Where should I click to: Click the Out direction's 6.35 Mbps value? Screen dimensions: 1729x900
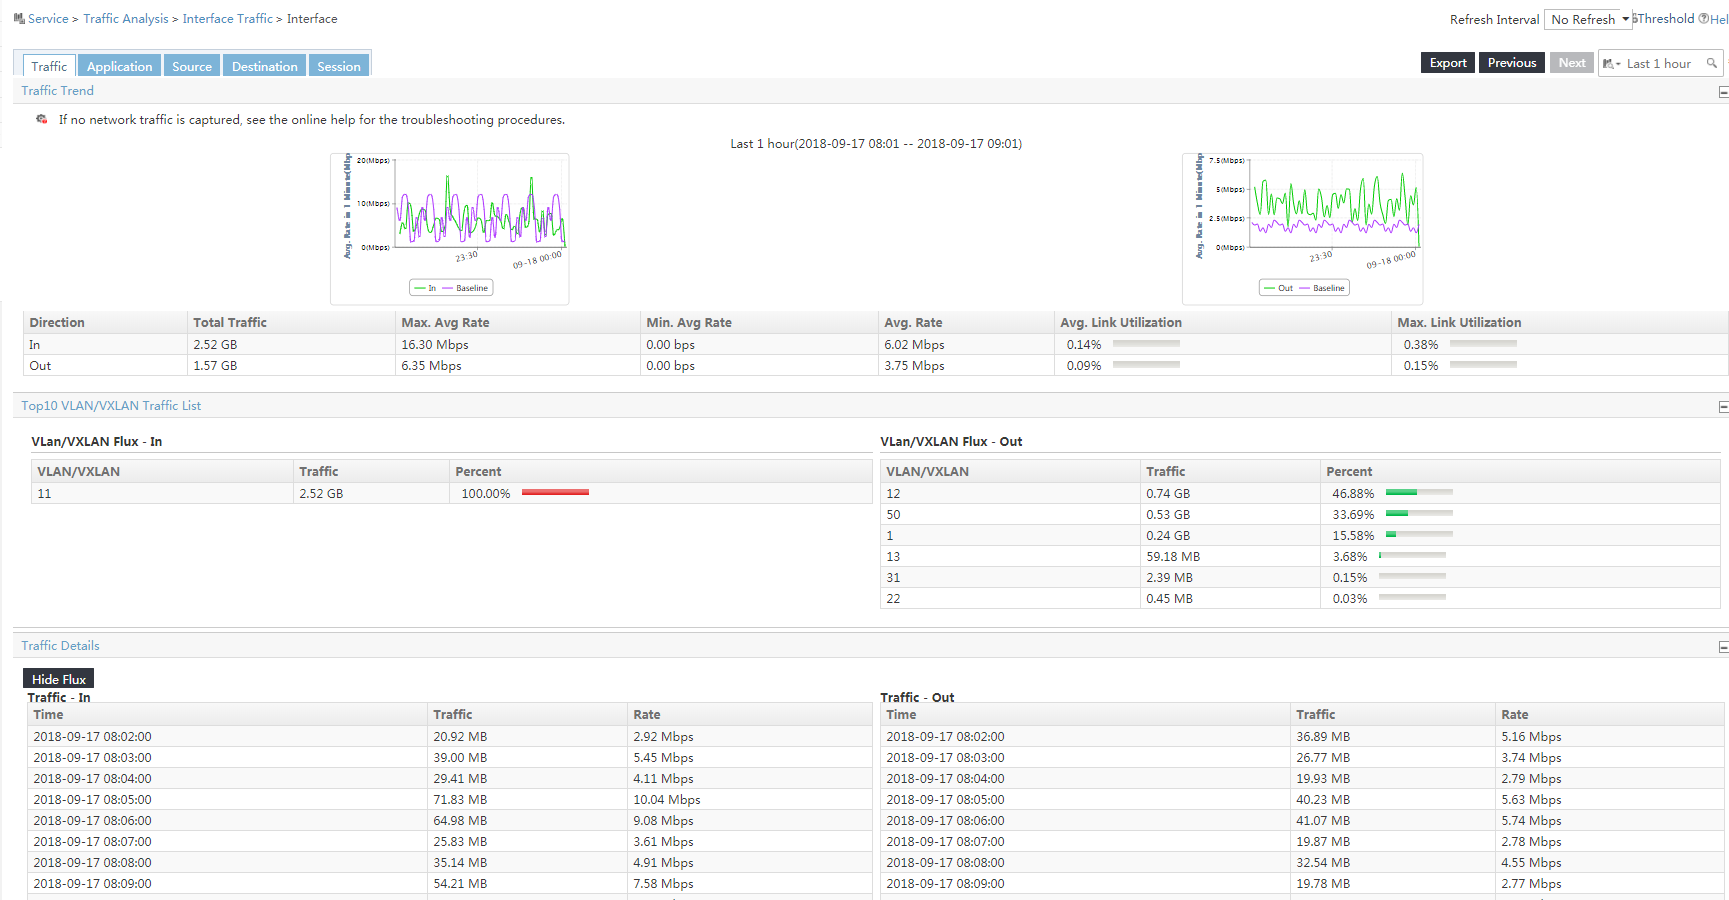point(431,365)
